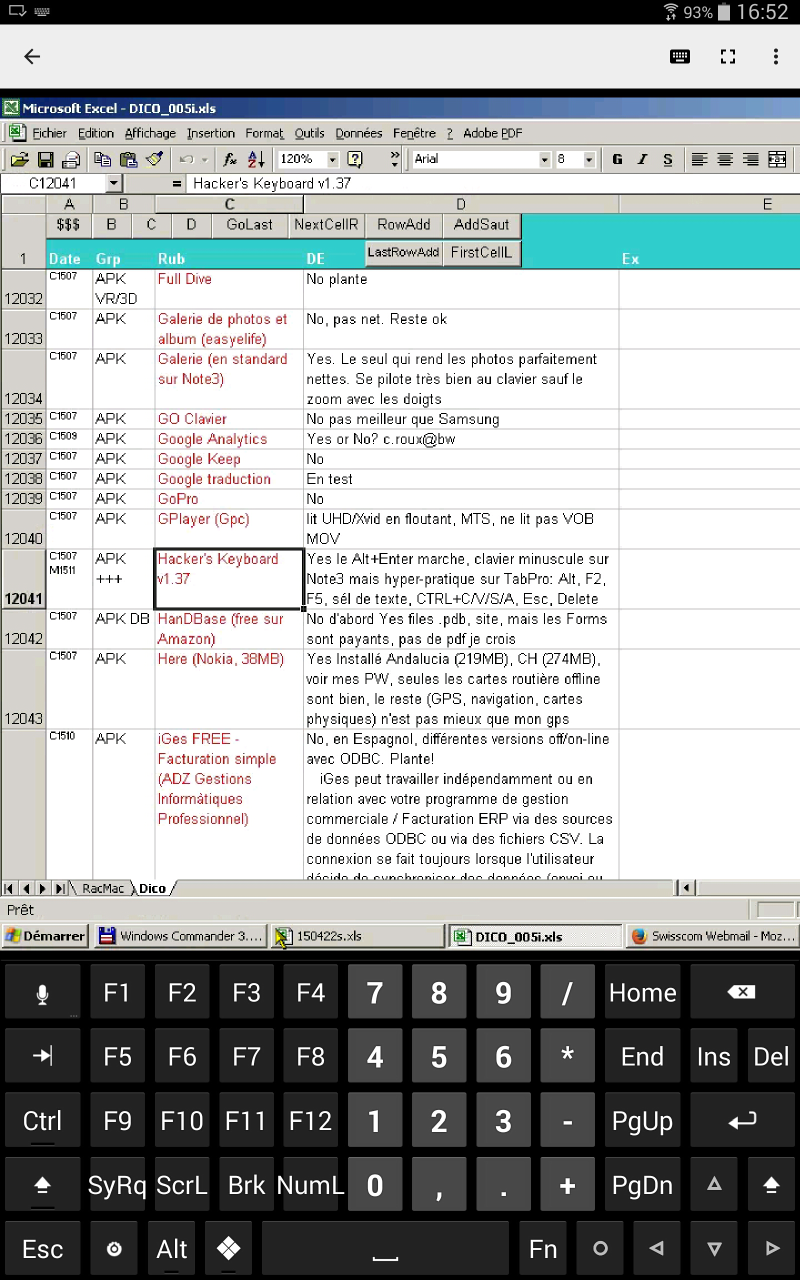This screenshot has width=800, height=1280.
Task: Tap the Tab arrow key on keyboard
Action: click(43, 1057)
